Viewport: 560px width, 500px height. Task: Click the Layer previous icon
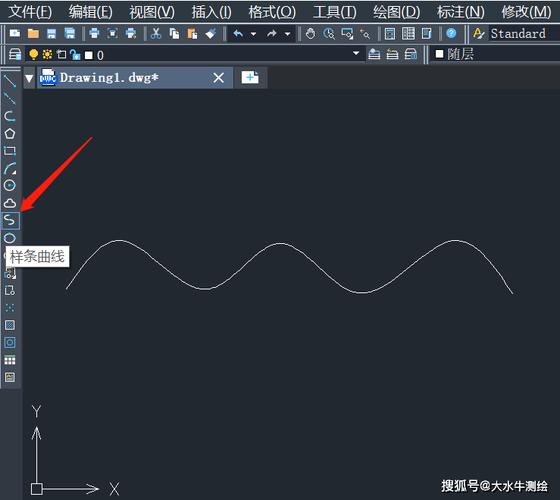coord(392,54)
